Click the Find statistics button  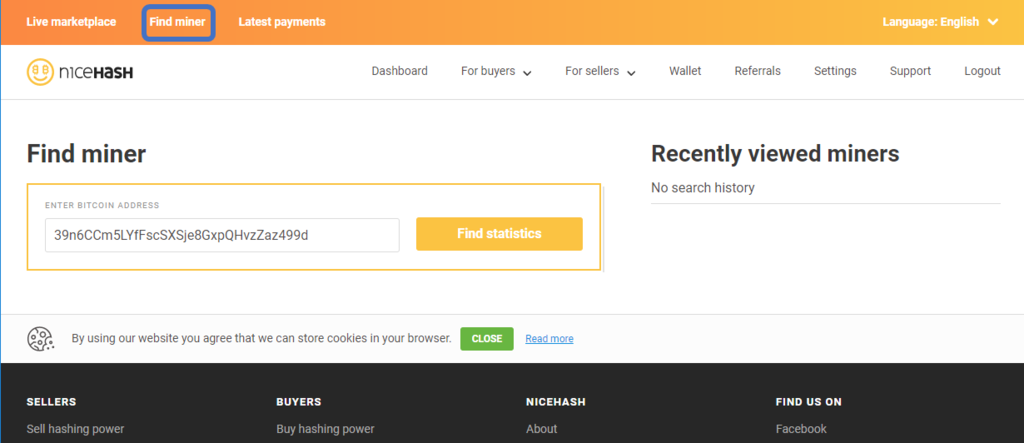(x=499, y=234)
